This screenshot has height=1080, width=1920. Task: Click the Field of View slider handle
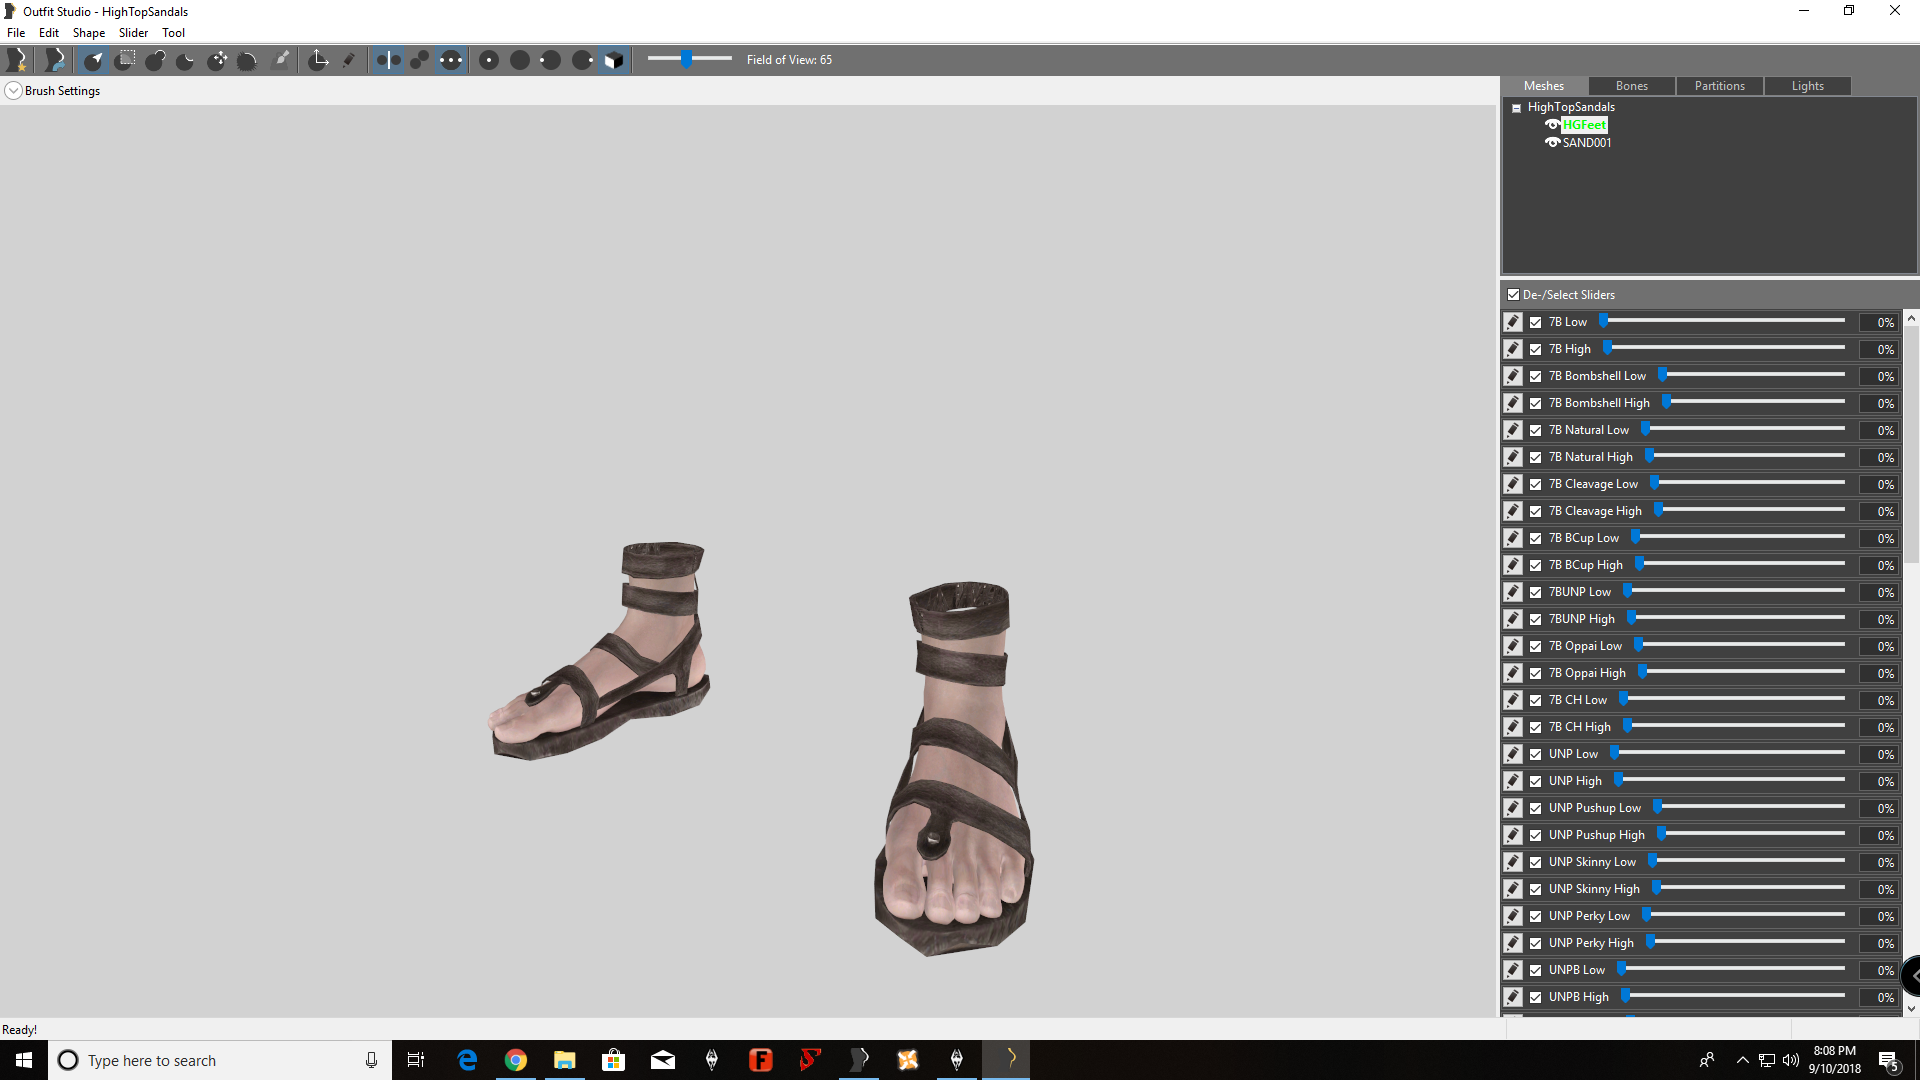(689, 59)
